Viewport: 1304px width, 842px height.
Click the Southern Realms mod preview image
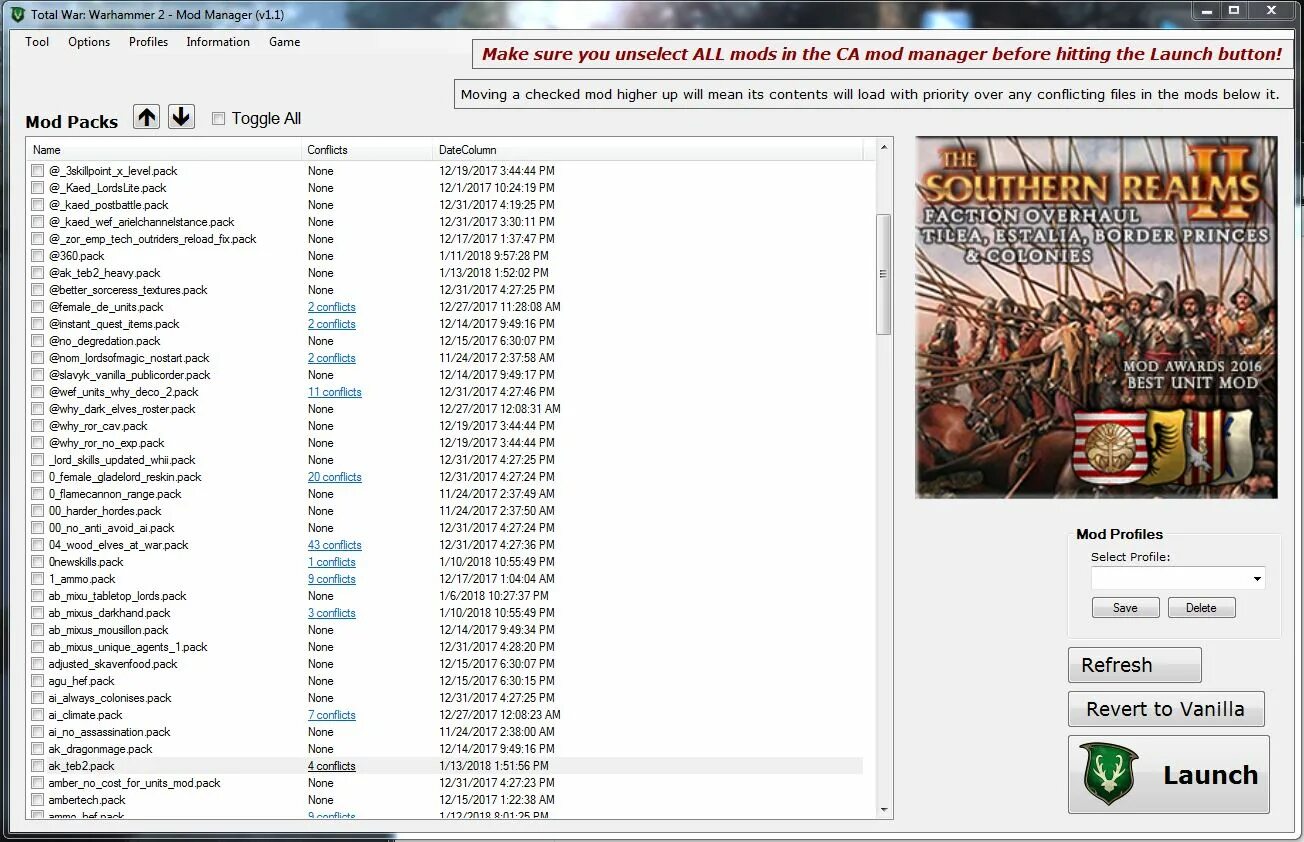[1096, 317]
